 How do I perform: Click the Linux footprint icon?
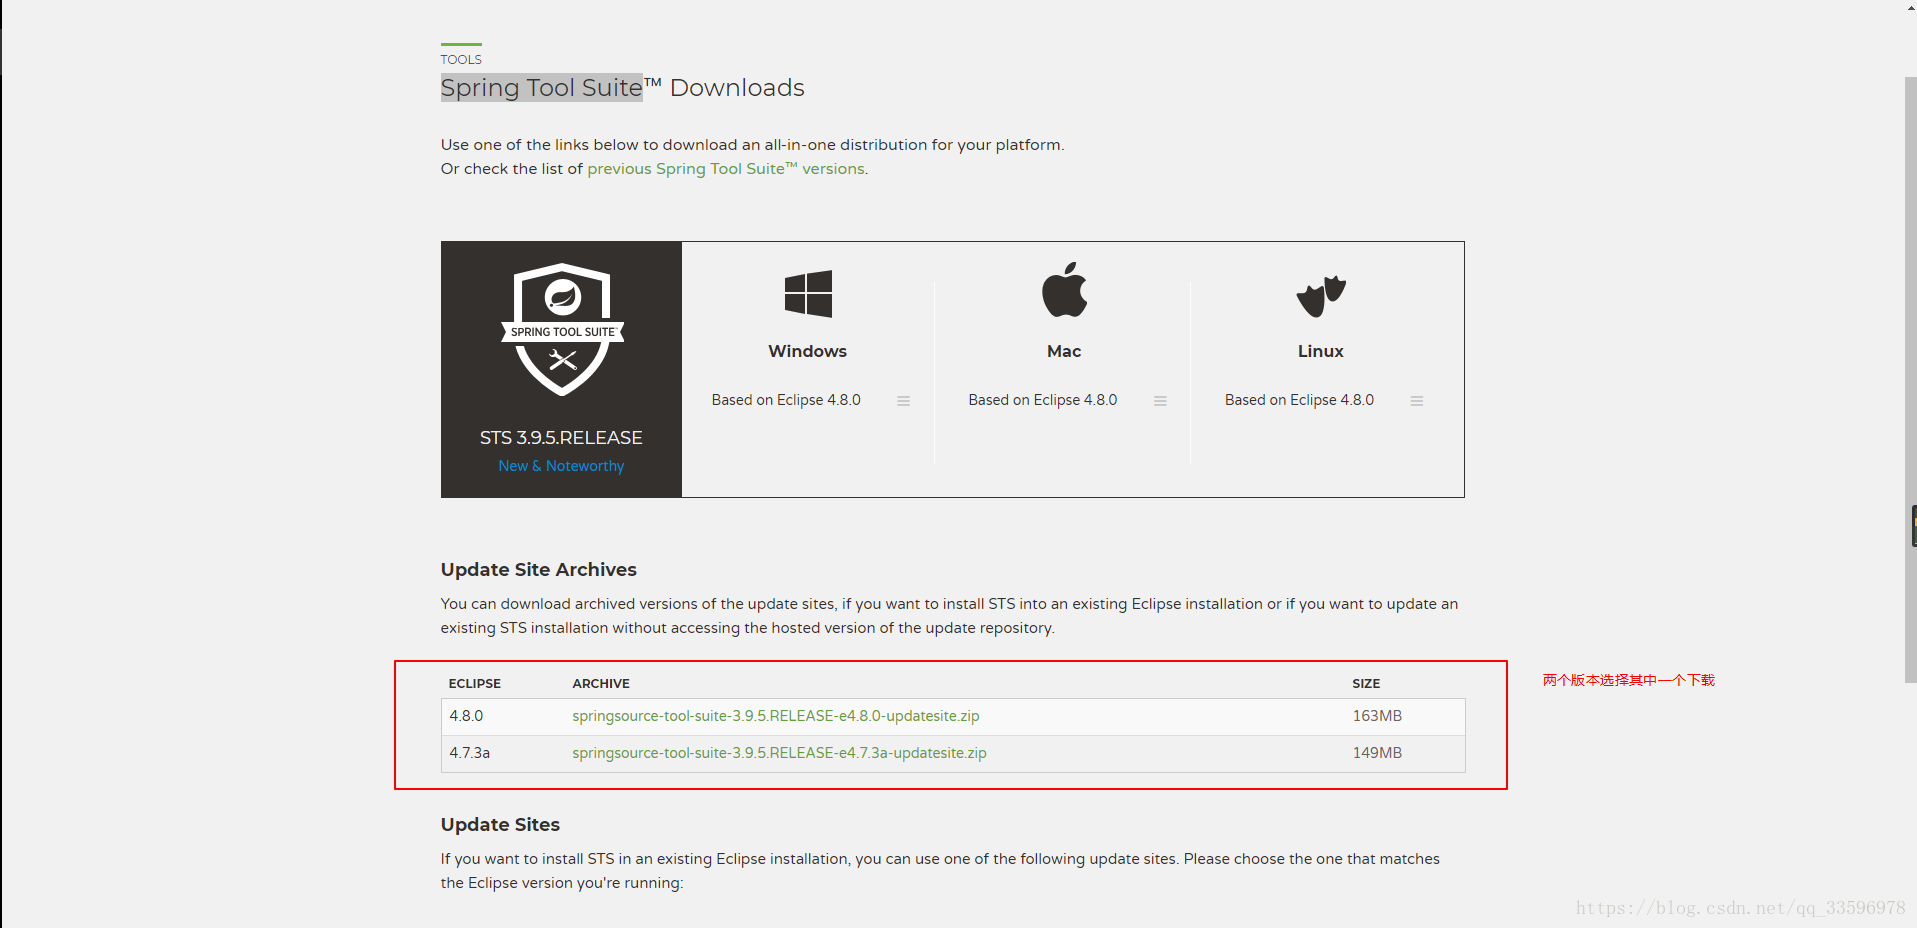pyautogui.click(x=1321, y=296)
